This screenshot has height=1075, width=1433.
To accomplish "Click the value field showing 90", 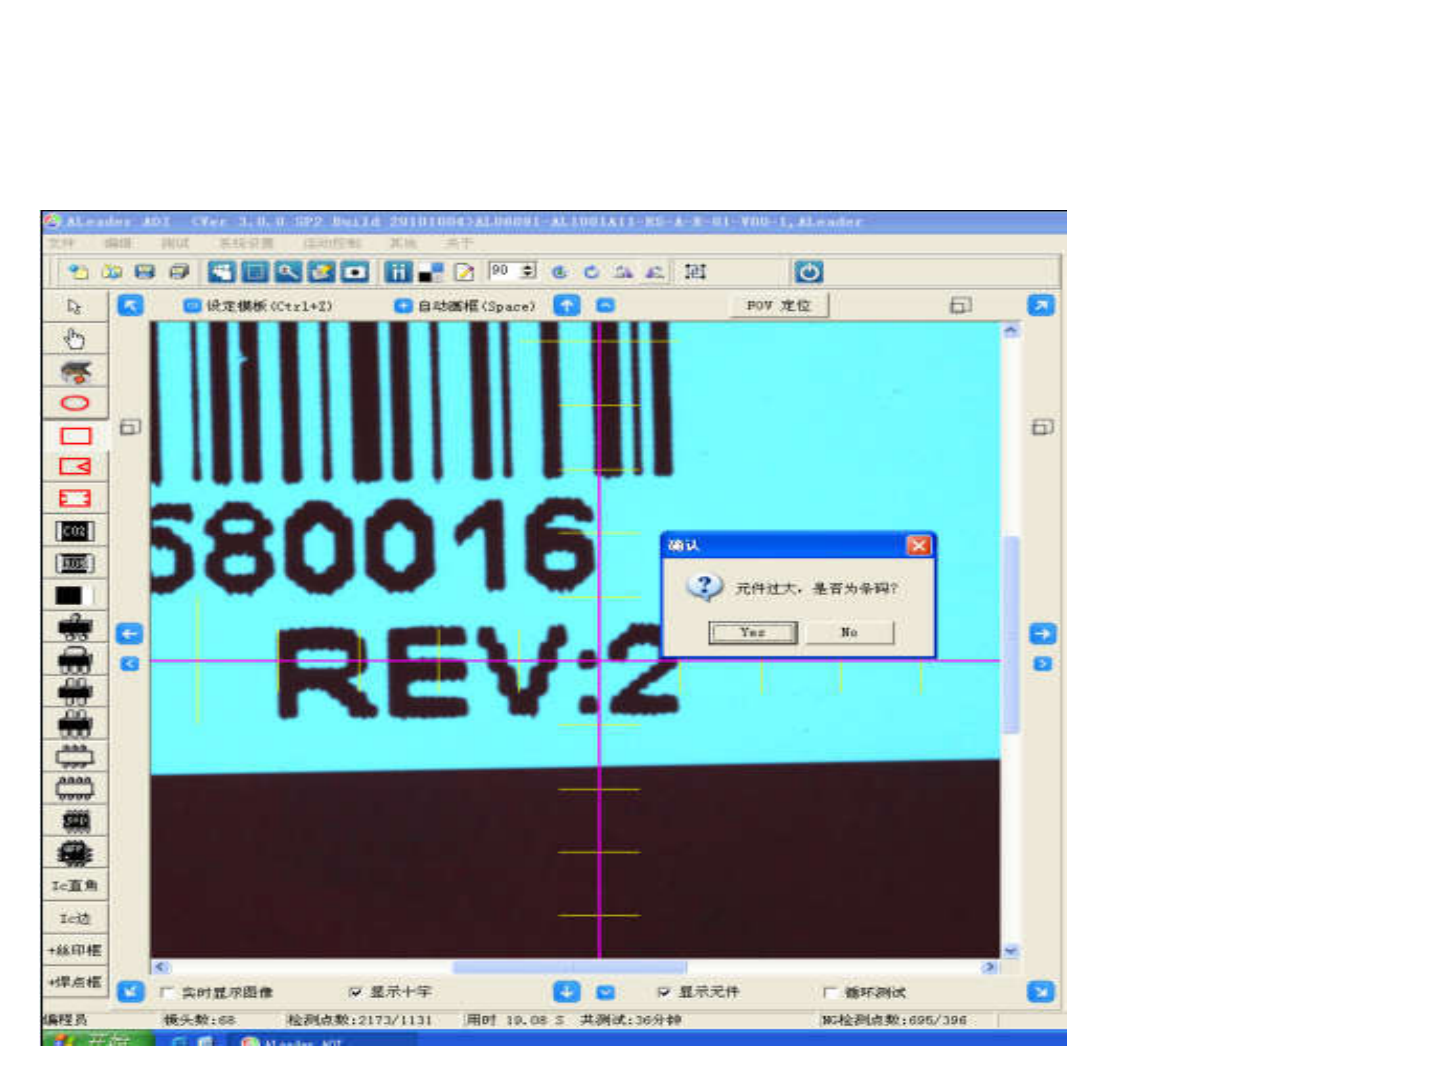I will (504, 271).
